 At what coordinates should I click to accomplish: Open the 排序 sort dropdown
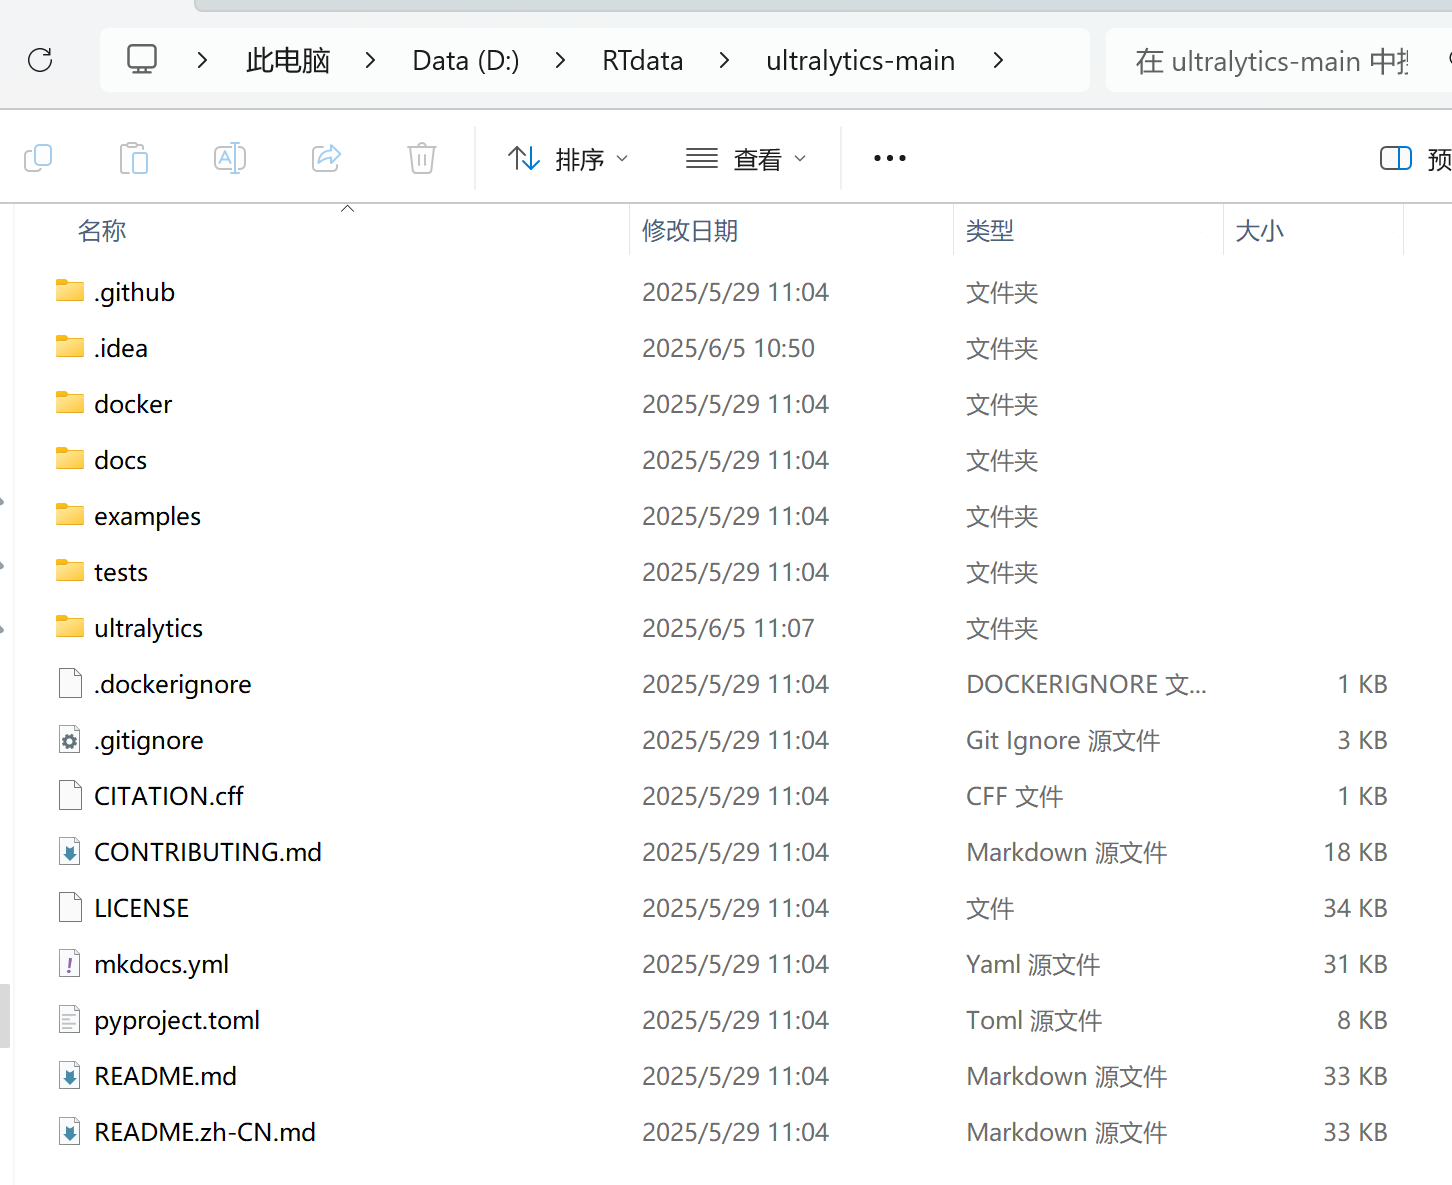(568, 158)
